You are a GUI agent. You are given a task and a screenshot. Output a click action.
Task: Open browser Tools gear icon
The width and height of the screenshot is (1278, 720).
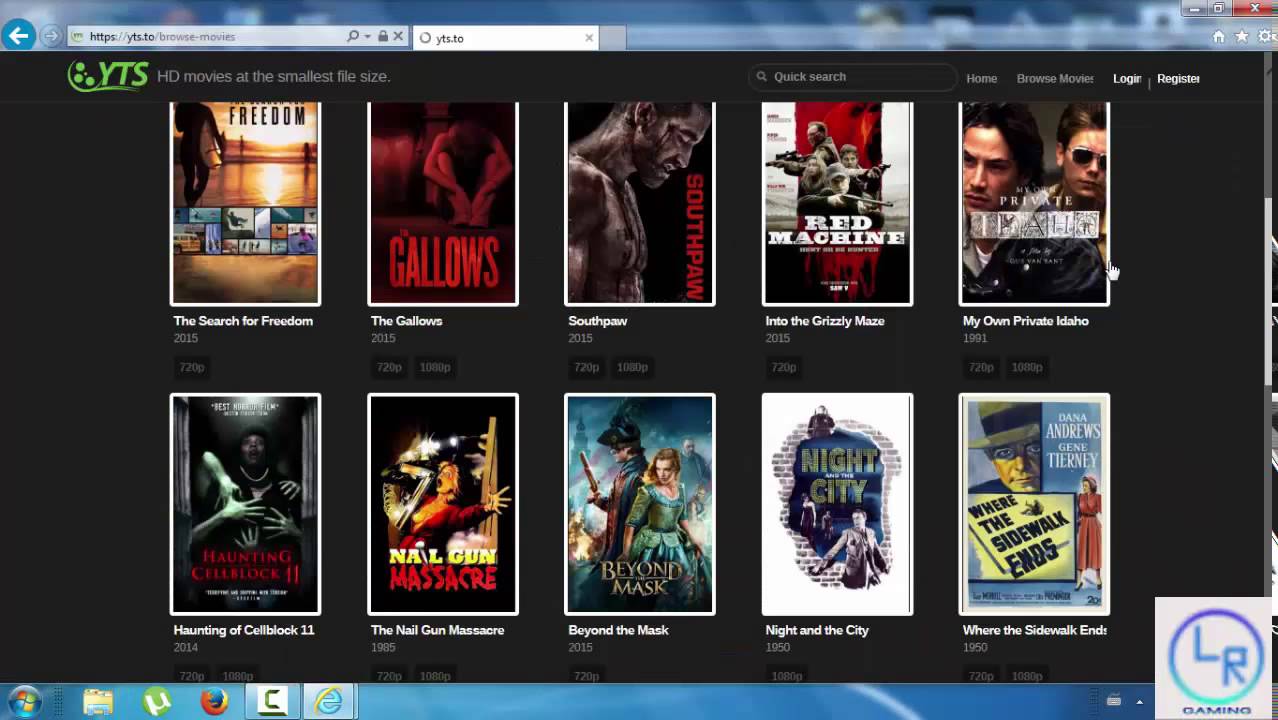(x=1266, y=36)
